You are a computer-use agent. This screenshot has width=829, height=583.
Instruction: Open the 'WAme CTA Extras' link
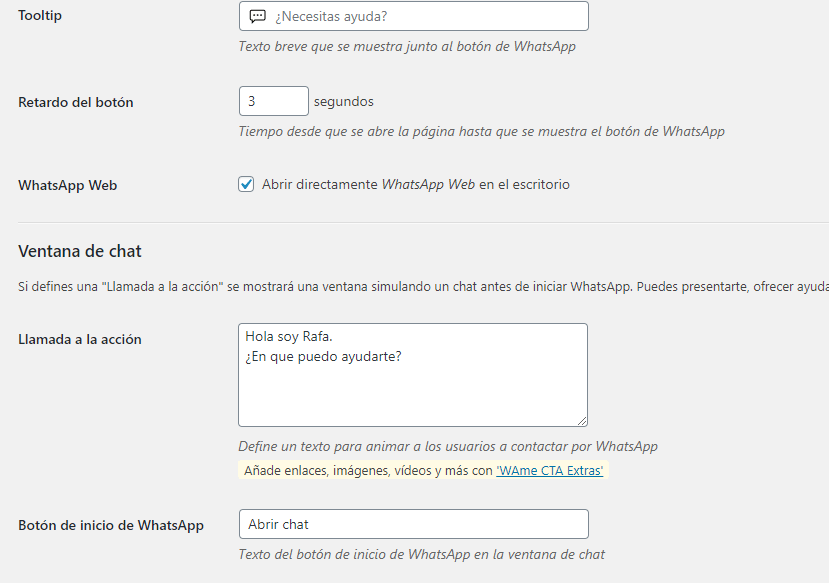tap(549, 470)
